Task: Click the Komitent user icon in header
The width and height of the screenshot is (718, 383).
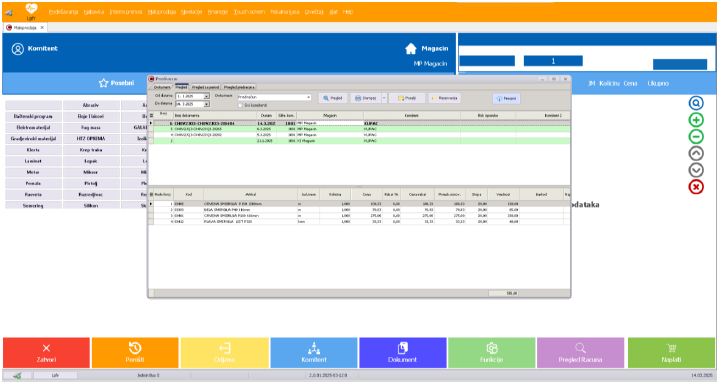Action: (x=17, y=49)
